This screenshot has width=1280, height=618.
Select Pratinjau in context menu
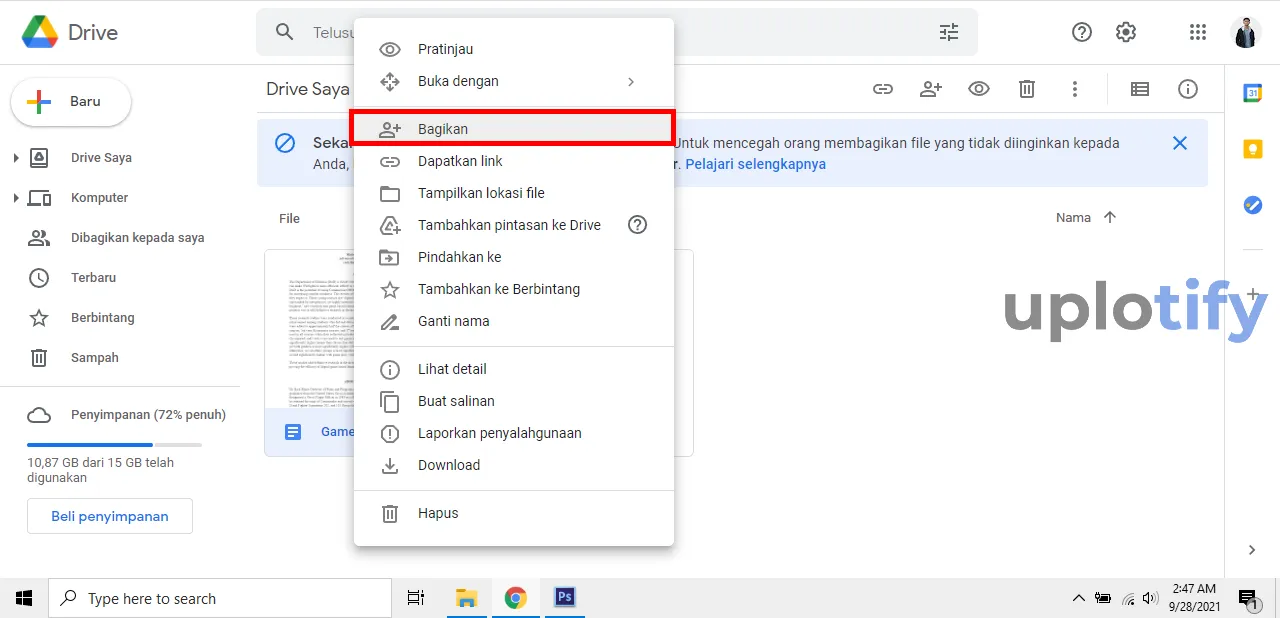tap(514, 49)
